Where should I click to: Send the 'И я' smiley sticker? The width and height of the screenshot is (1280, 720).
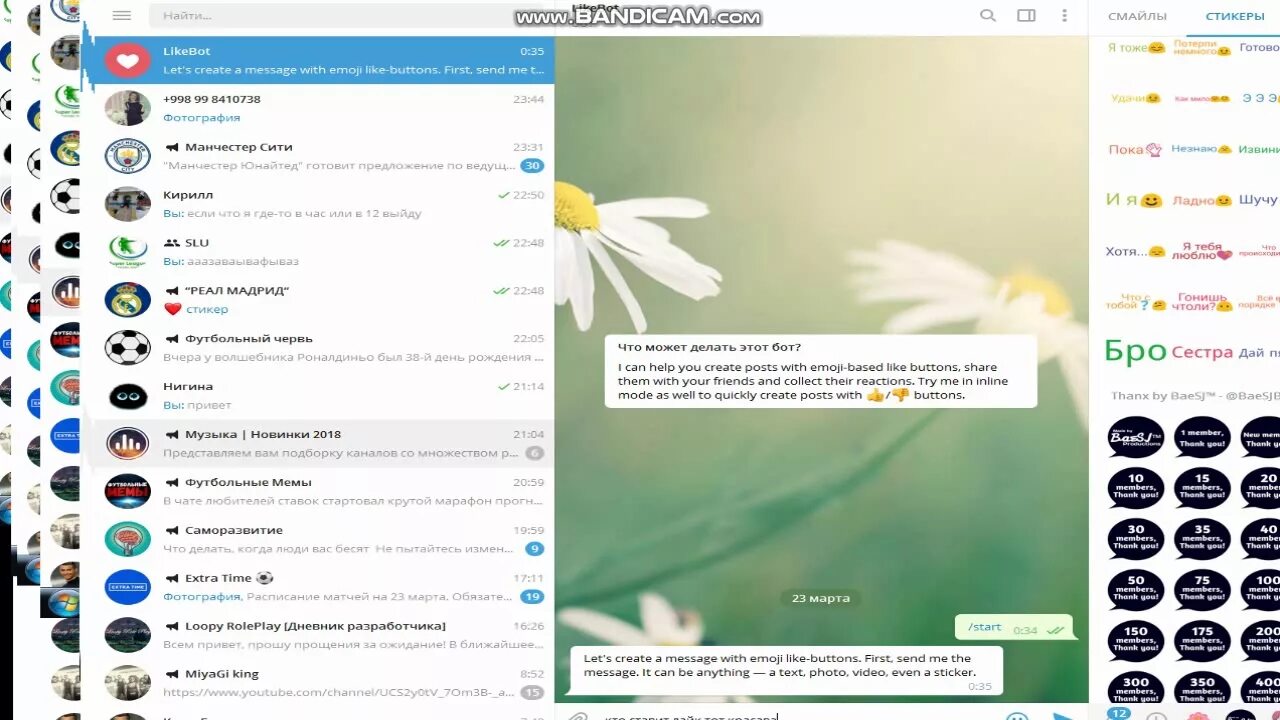point(1134,200)
